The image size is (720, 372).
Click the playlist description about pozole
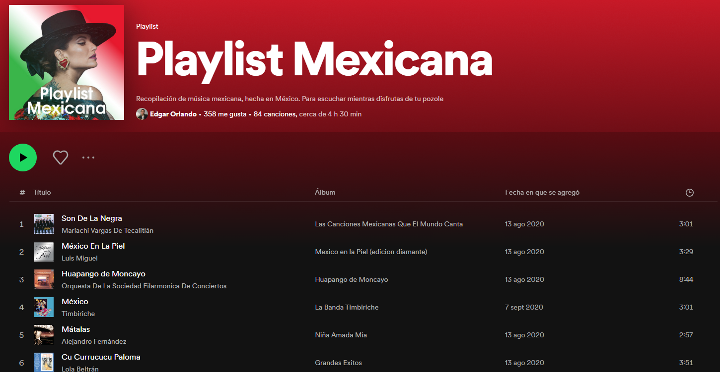point(290,99)
